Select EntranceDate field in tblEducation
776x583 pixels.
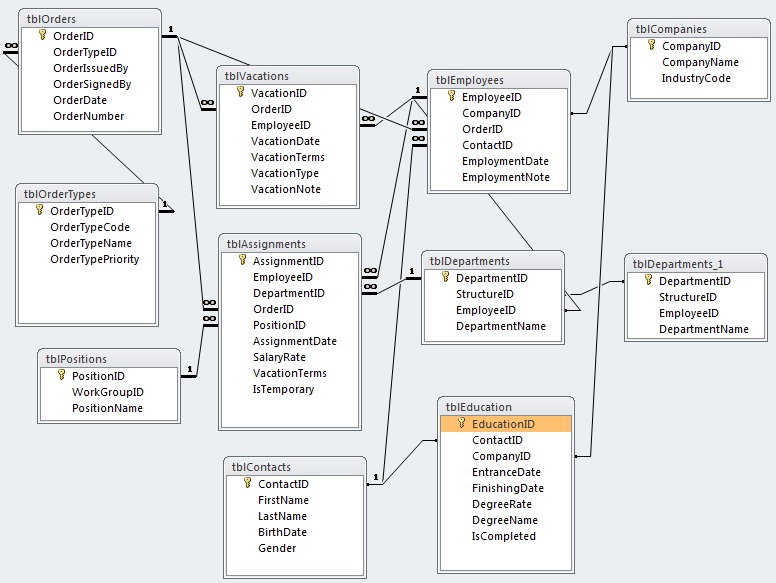pos(506,472)
